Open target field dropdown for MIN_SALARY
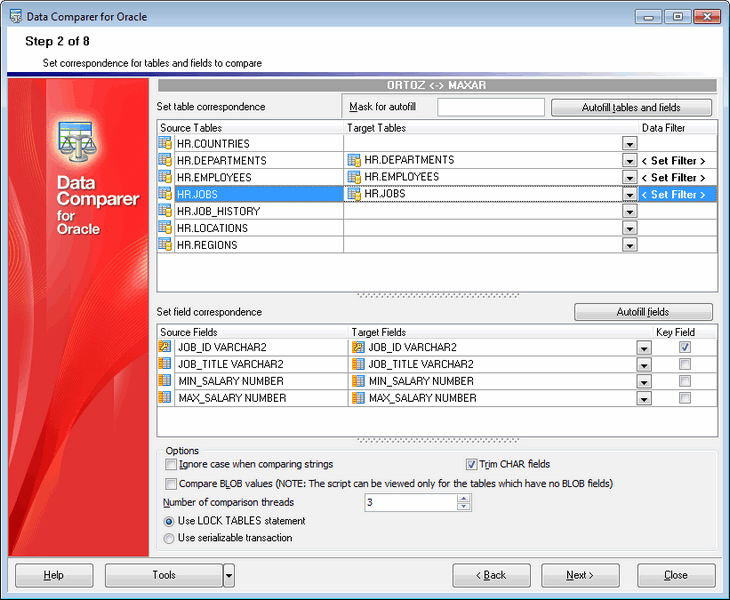730x600 pixels. pos(644,382)
